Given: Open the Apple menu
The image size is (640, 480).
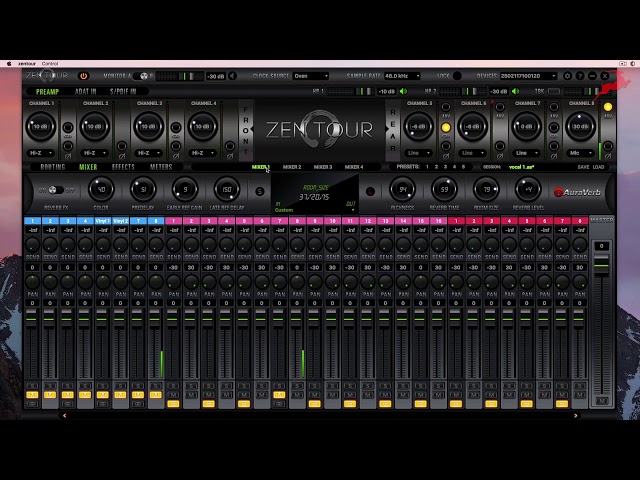Looking at the screenshot, I should pos(9,64).
